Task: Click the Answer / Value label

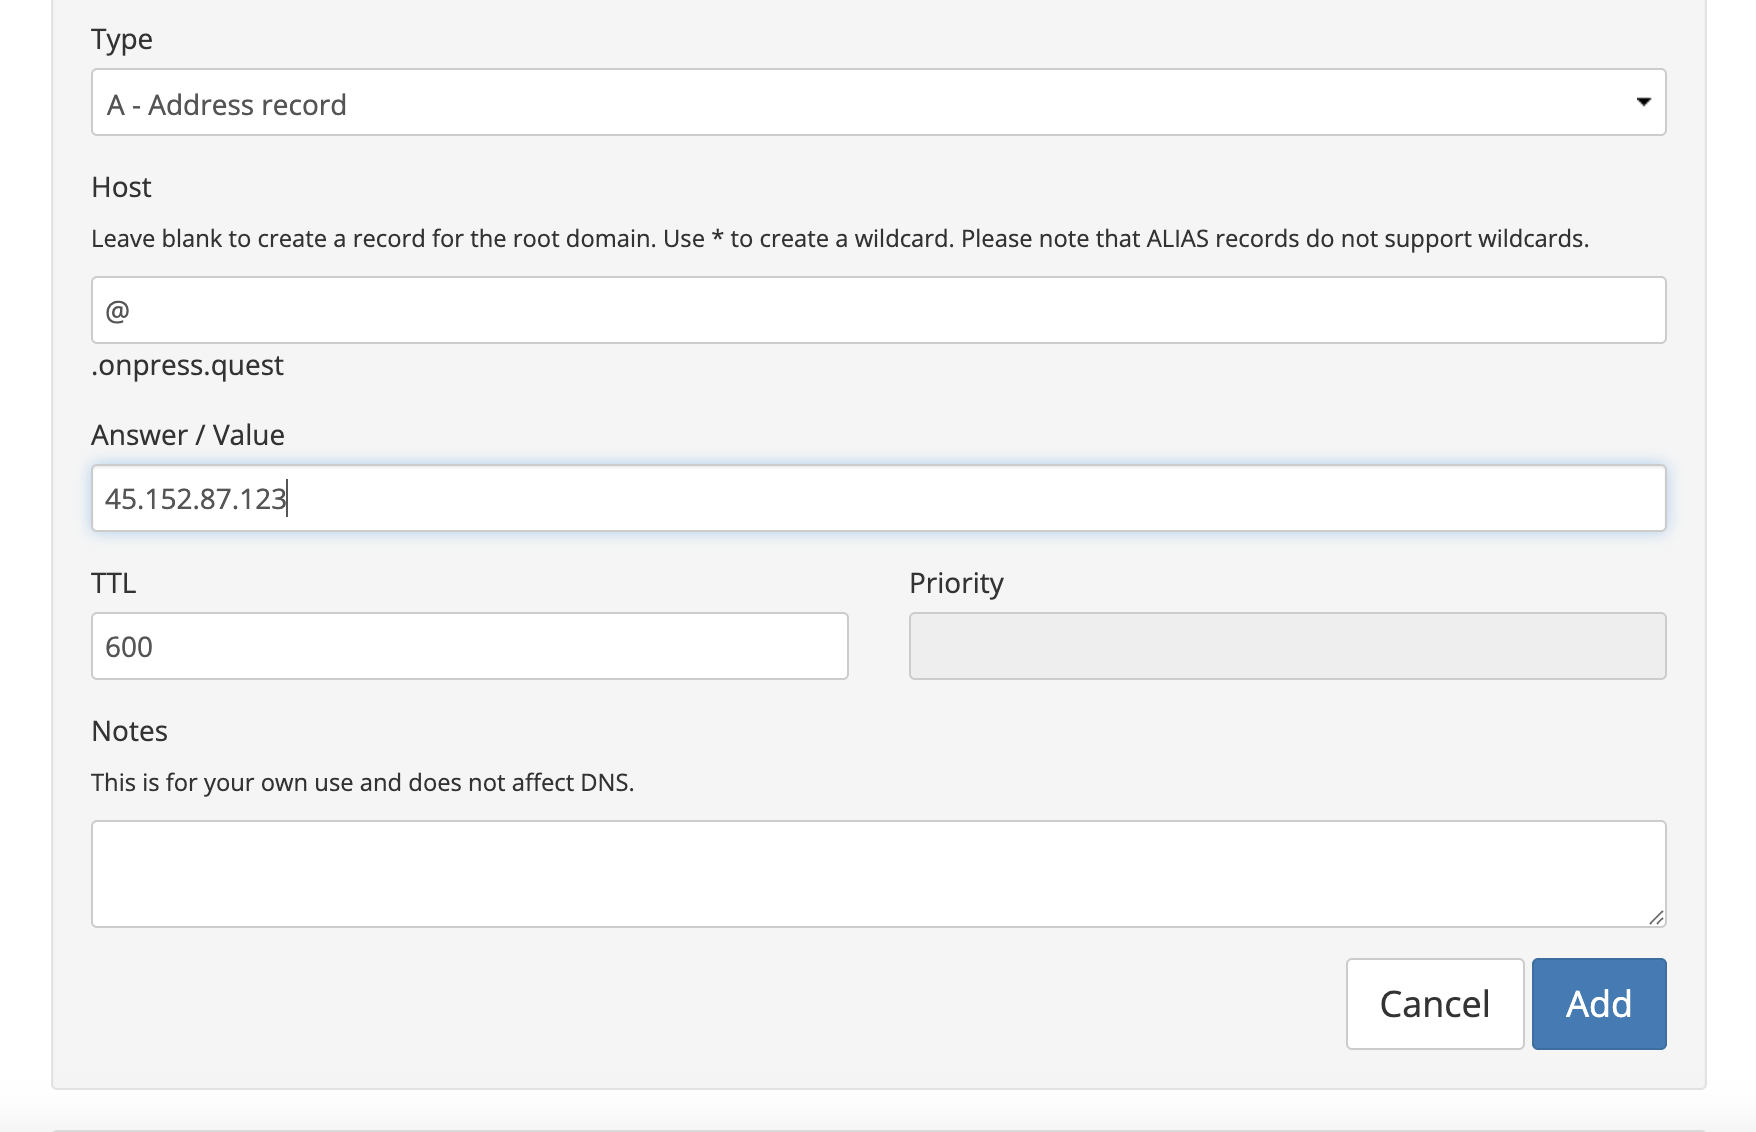Action: [x=188, y=435]
